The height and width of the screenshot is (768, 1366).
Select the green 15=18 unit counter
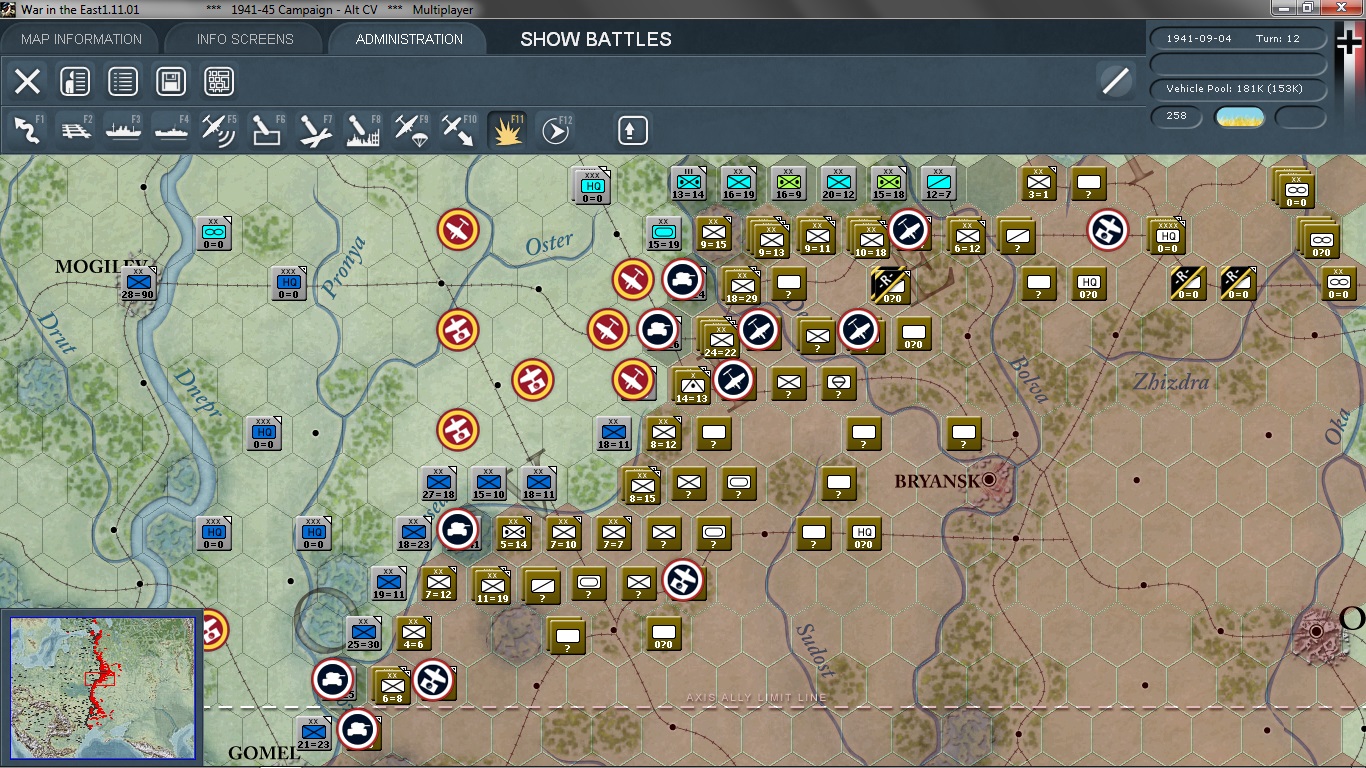888,184
